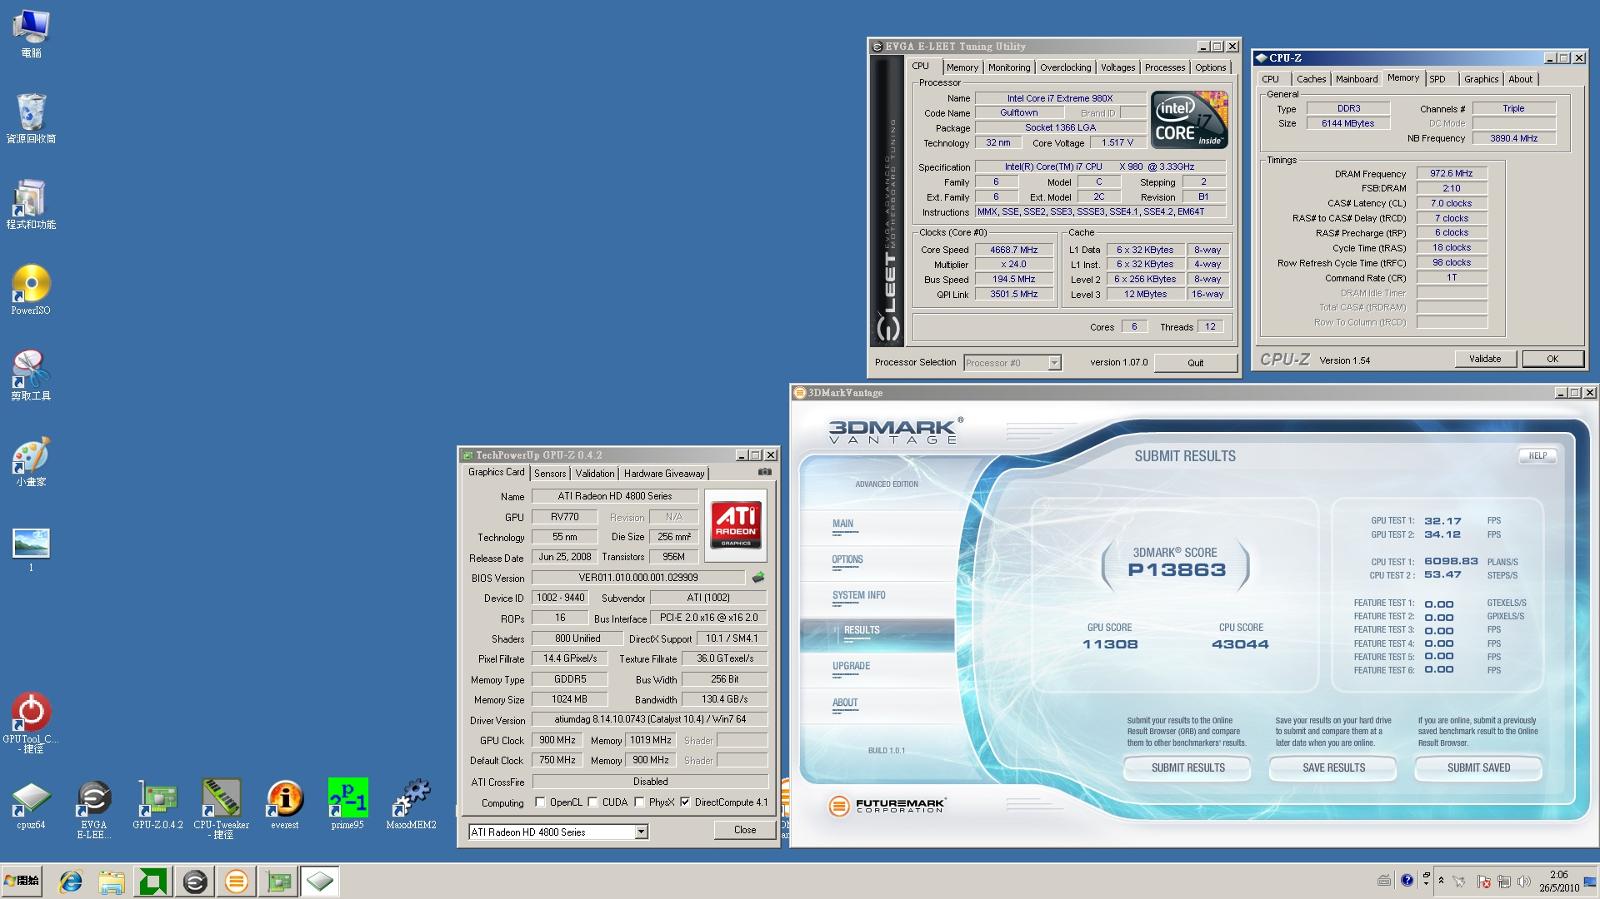Open Action Center flag tray icon
This screenshot has width=1600, height=899.
[x=1482, y=881]
